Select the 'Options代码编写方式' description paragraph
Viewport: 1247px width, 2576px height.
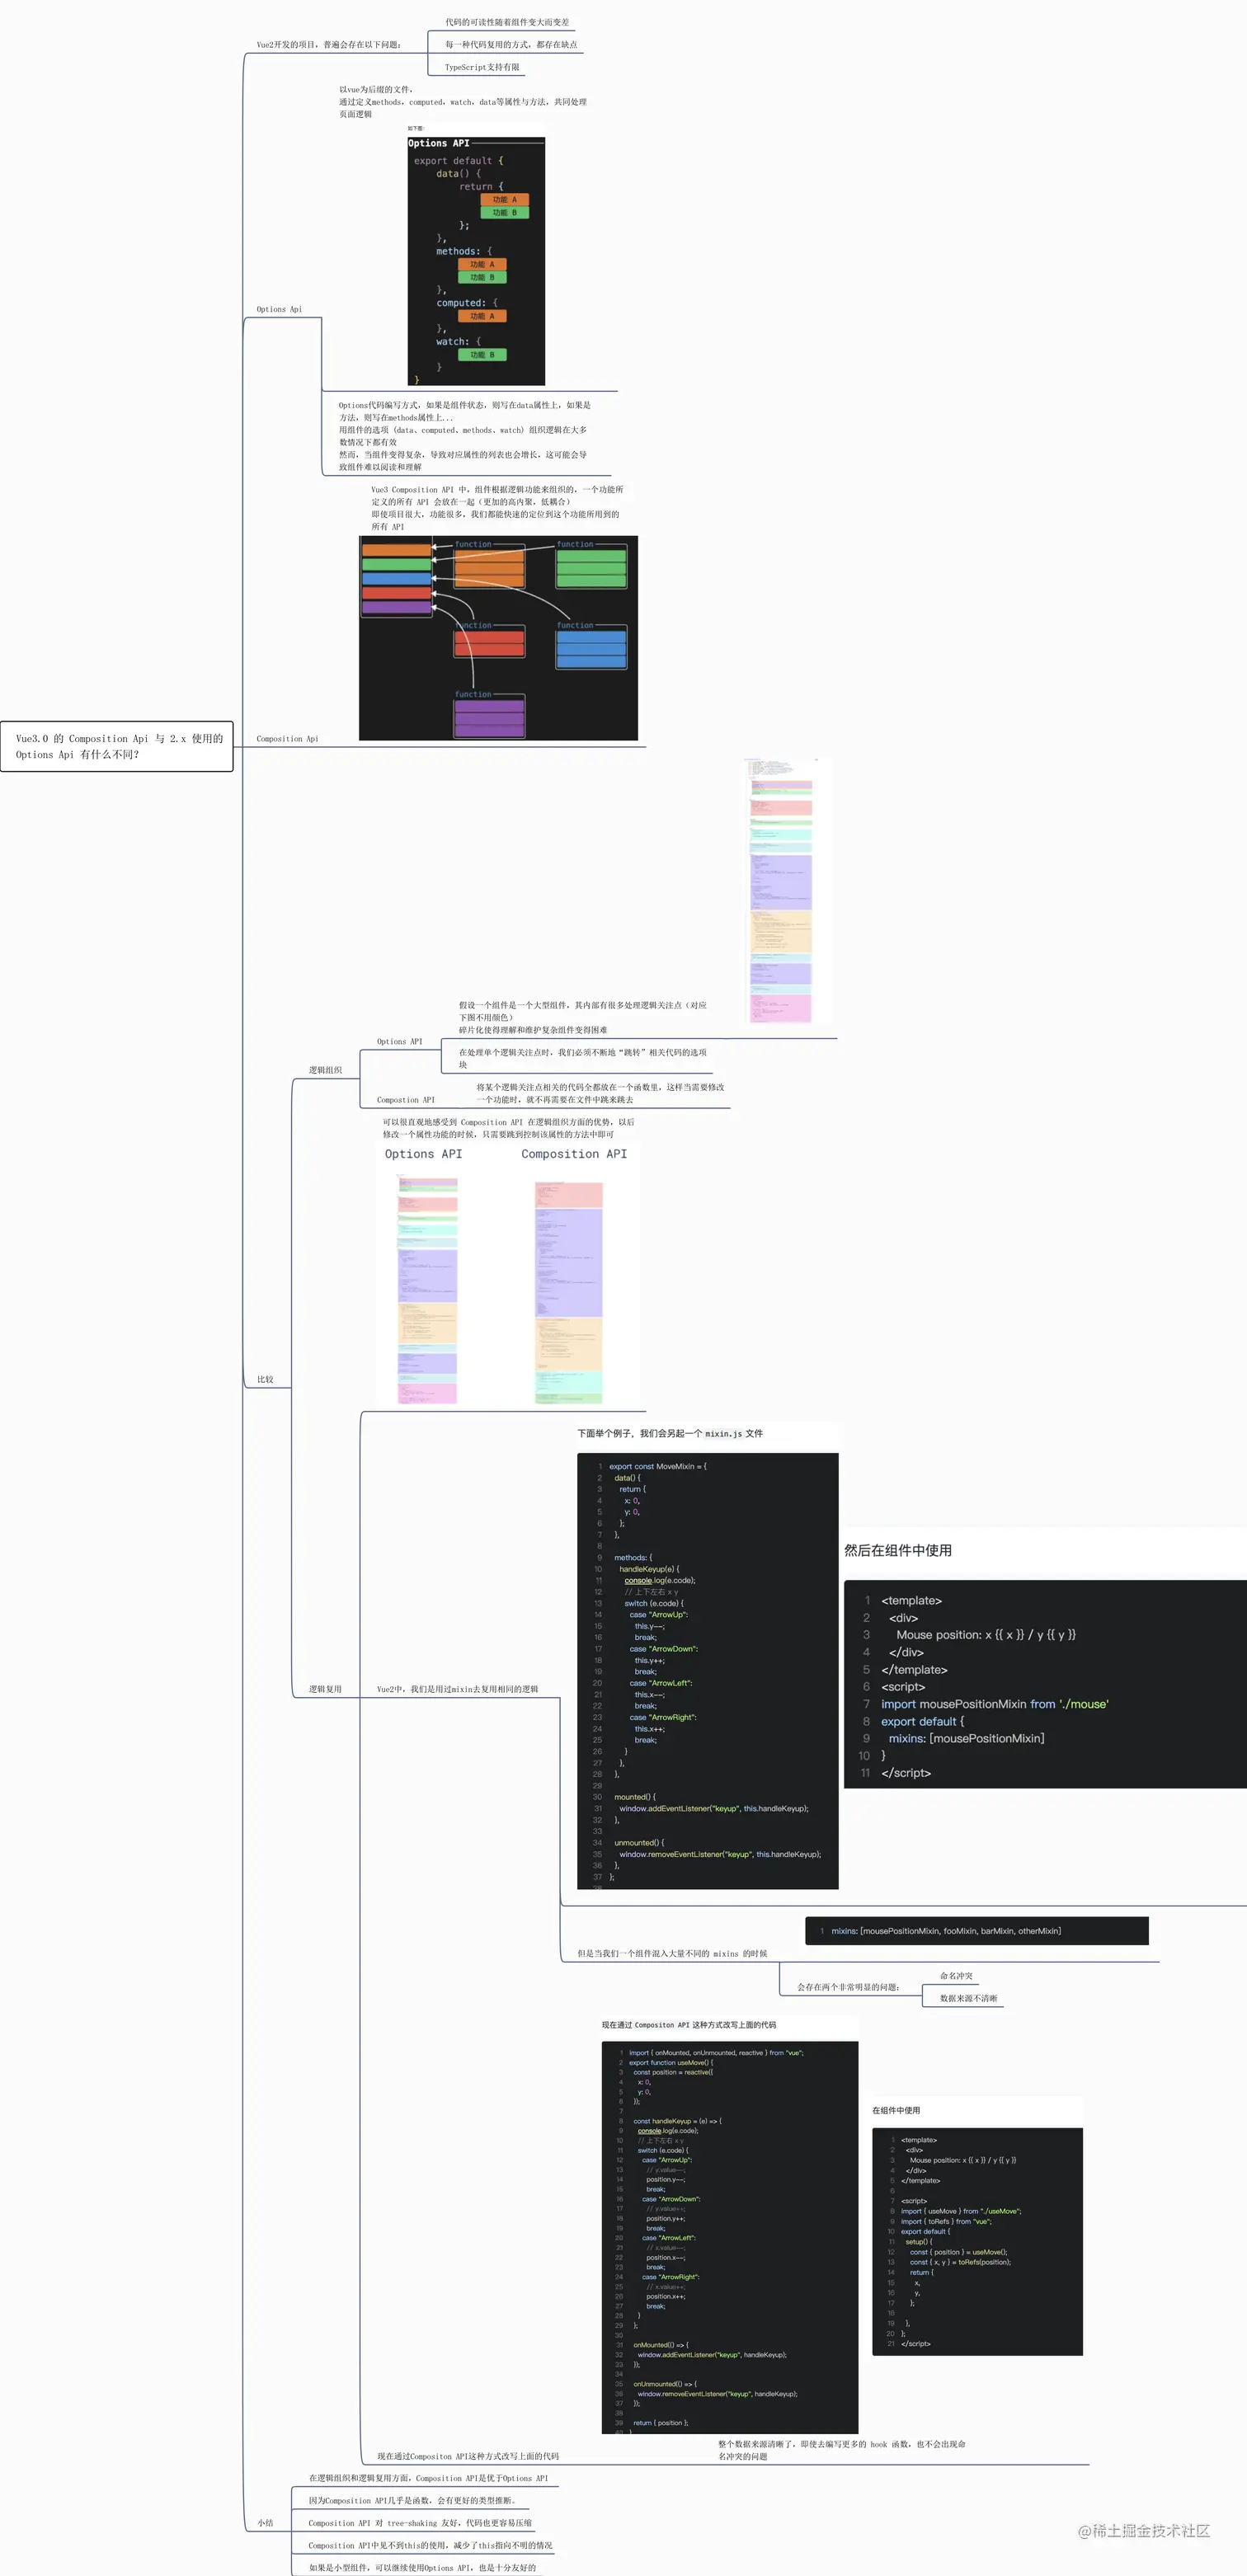coord(465,436)
